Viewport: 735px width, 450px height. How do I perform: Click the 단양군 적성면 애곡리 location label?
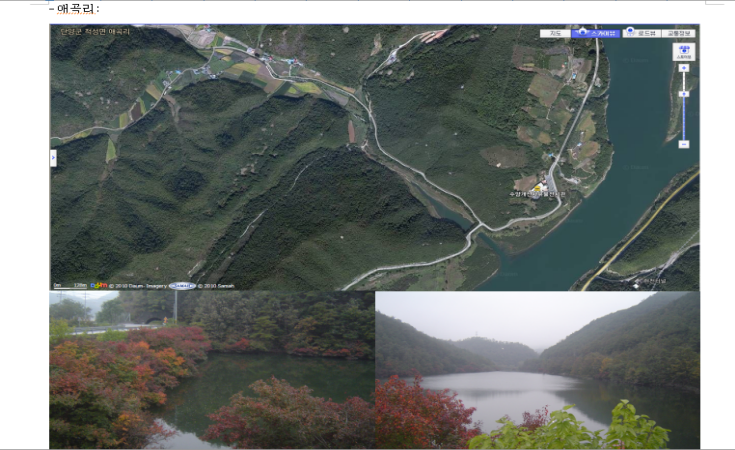96,32
